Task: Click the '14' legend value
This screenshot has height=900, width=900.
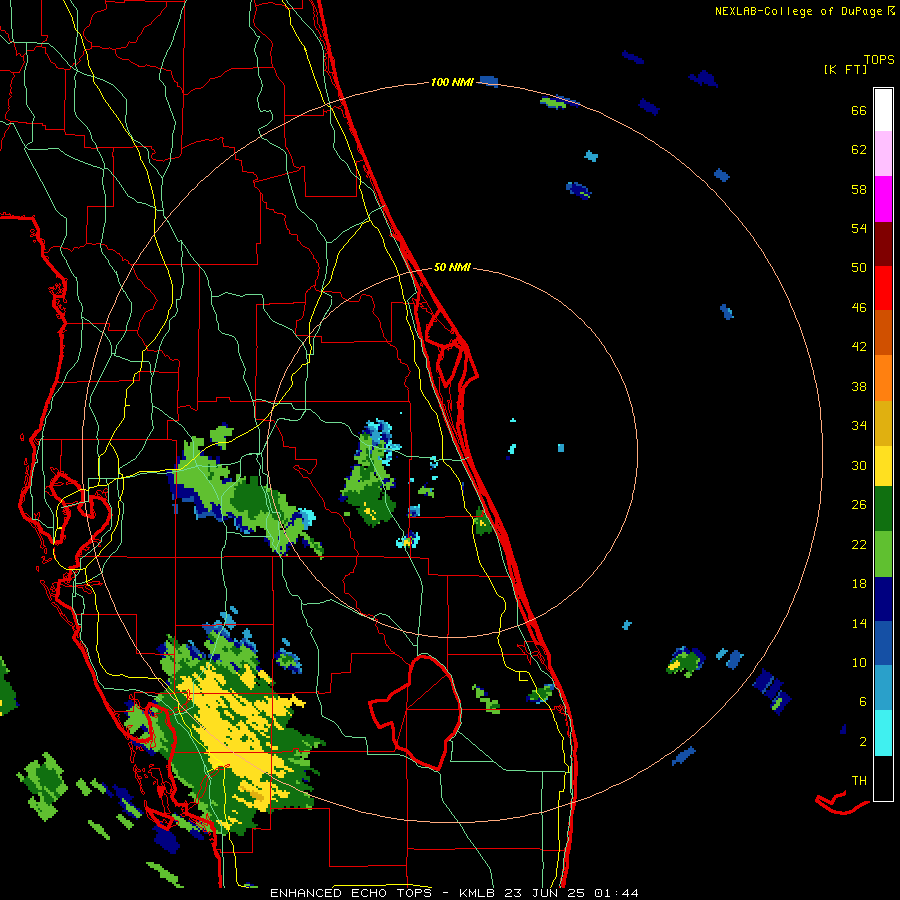Action: coord(859,623)
